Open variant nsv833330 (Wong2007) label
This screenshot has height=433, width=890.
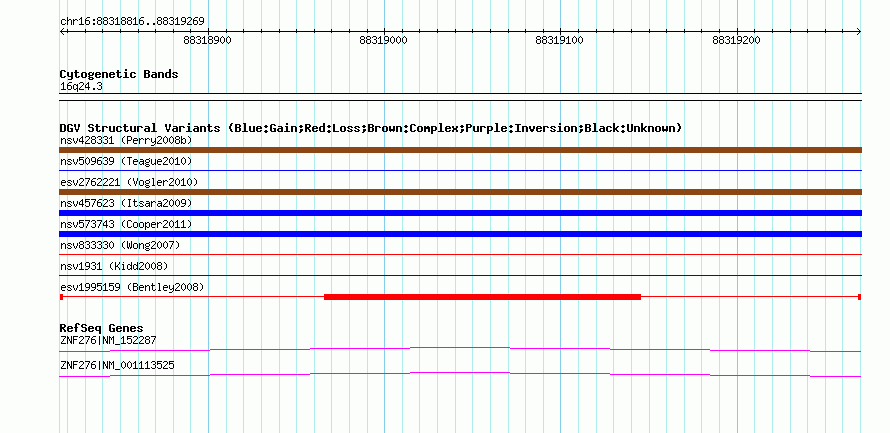point(120,245)
